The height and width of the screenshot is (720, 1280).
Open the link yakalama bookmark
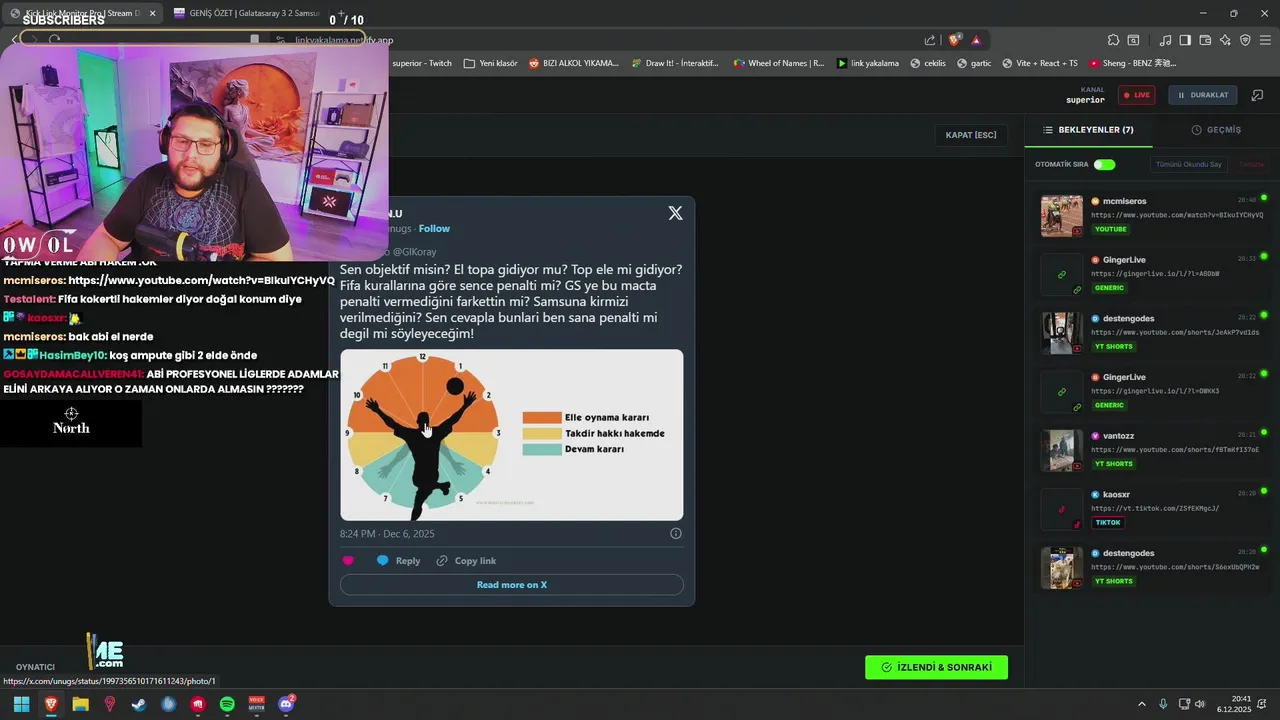point(868,63)
